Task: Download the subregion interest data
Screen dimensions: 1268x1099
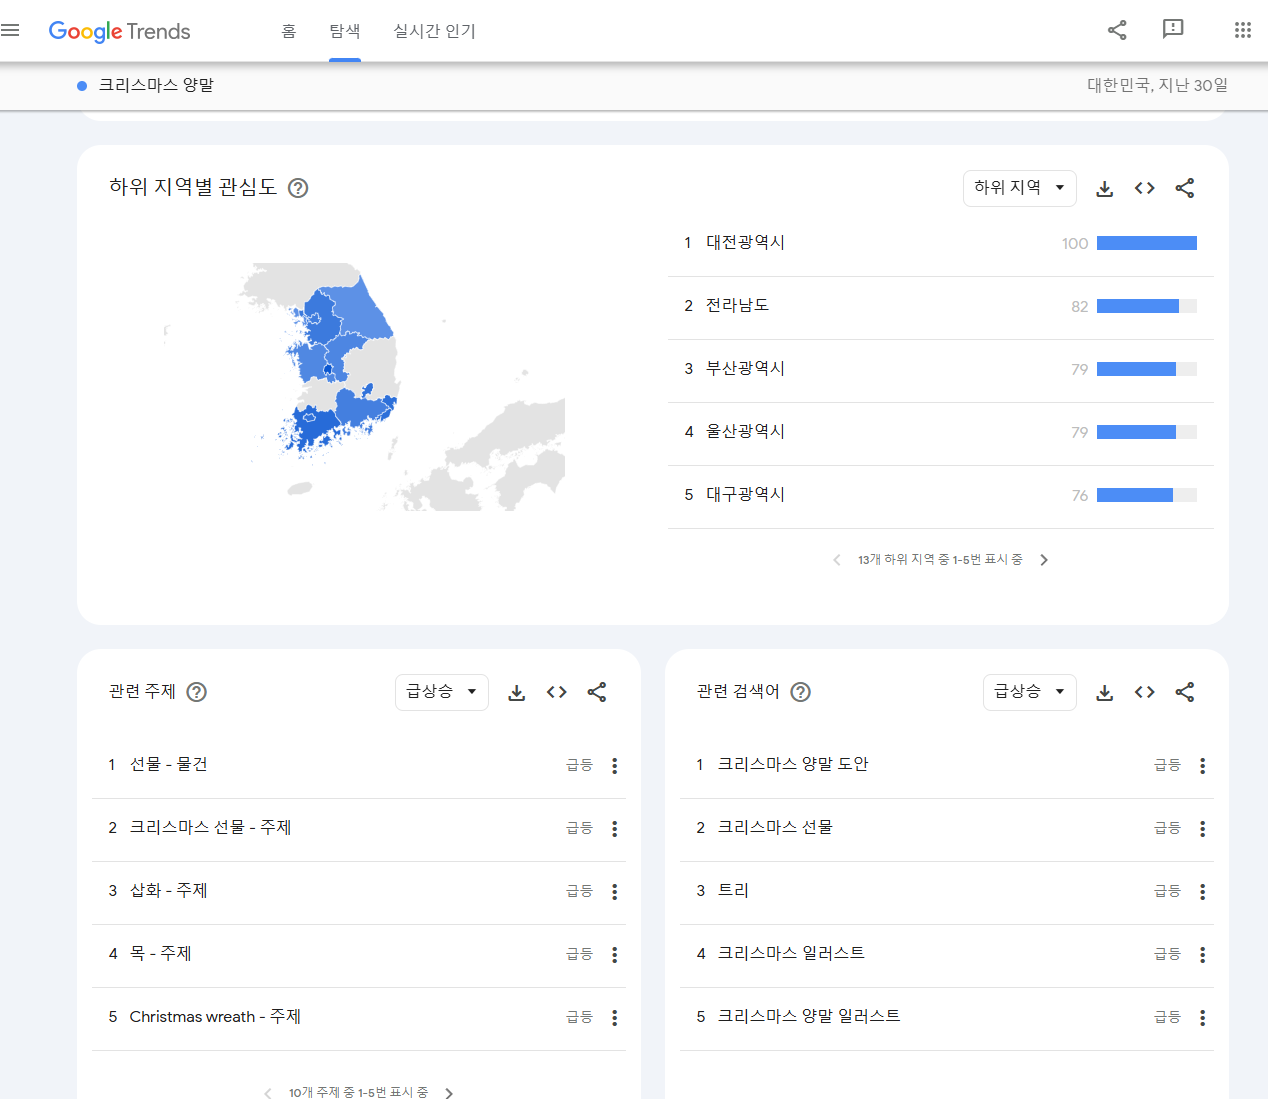Action: (x=1104, y=188)
